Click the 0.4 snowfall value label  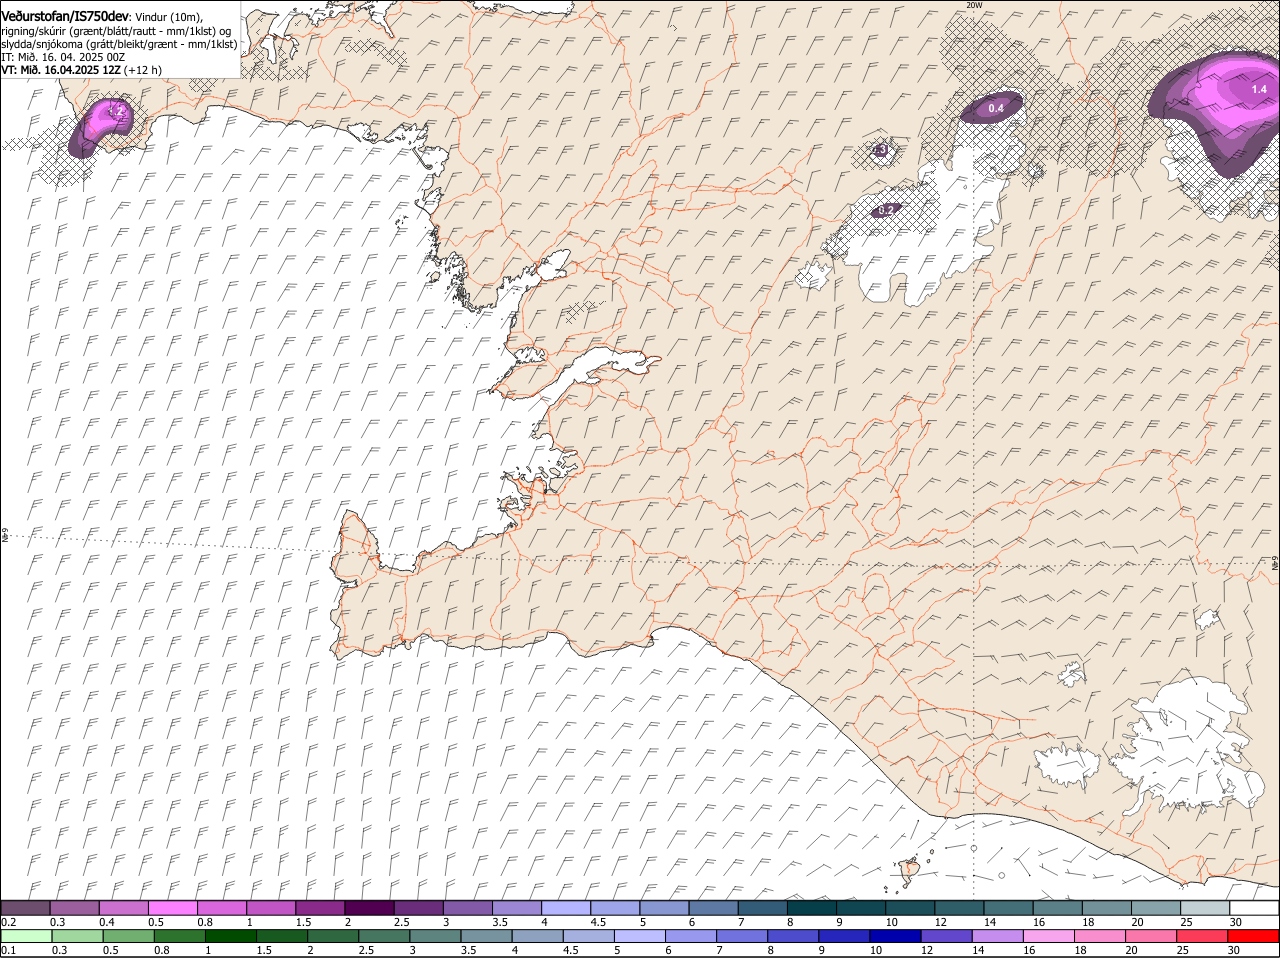coord(996,108)
